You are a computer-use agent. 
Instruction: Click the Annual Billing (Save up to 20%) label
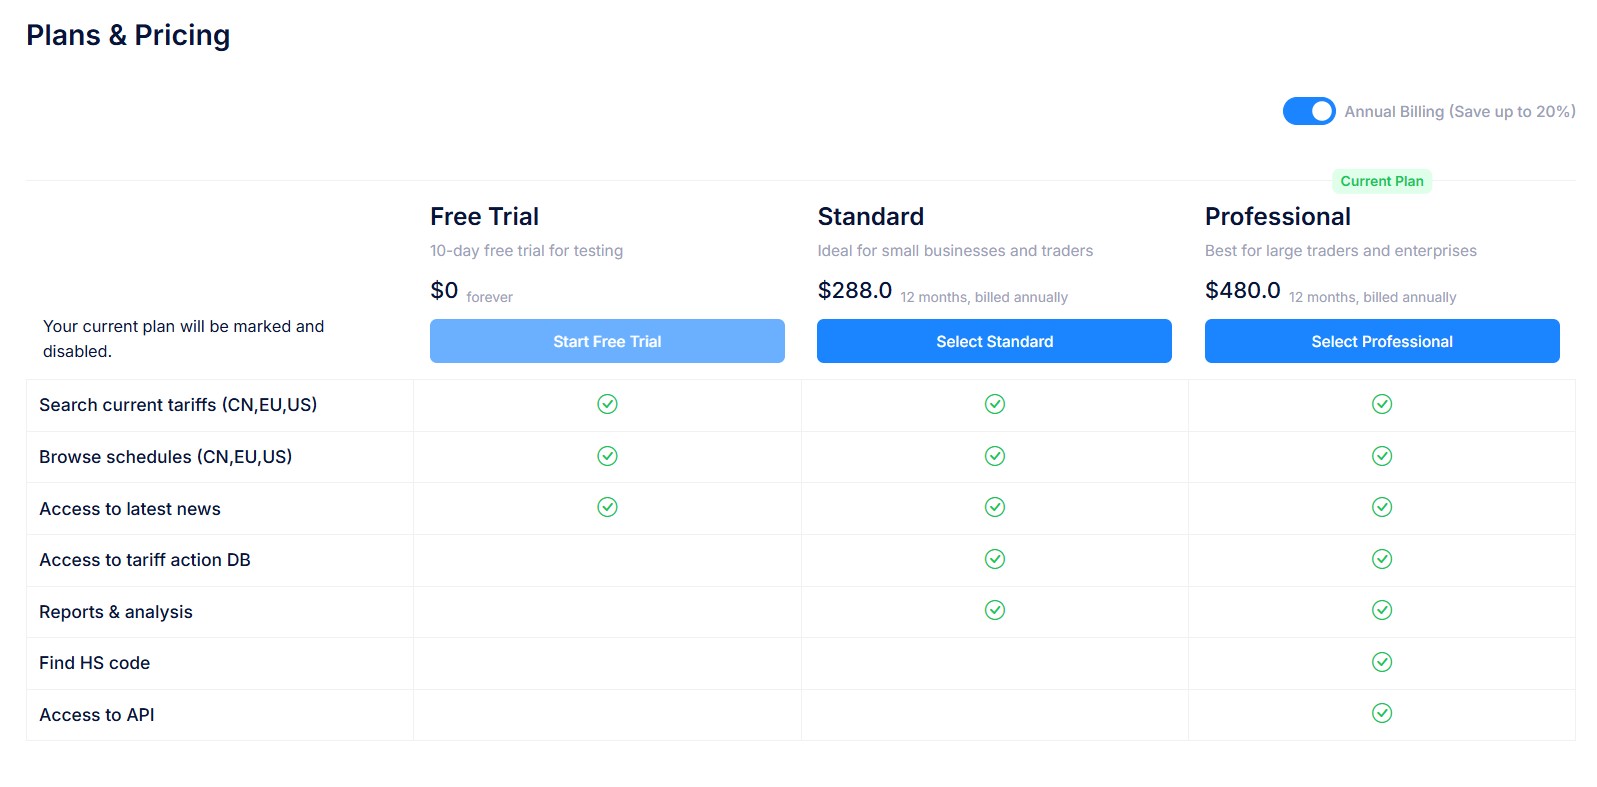coord(1460,111)
